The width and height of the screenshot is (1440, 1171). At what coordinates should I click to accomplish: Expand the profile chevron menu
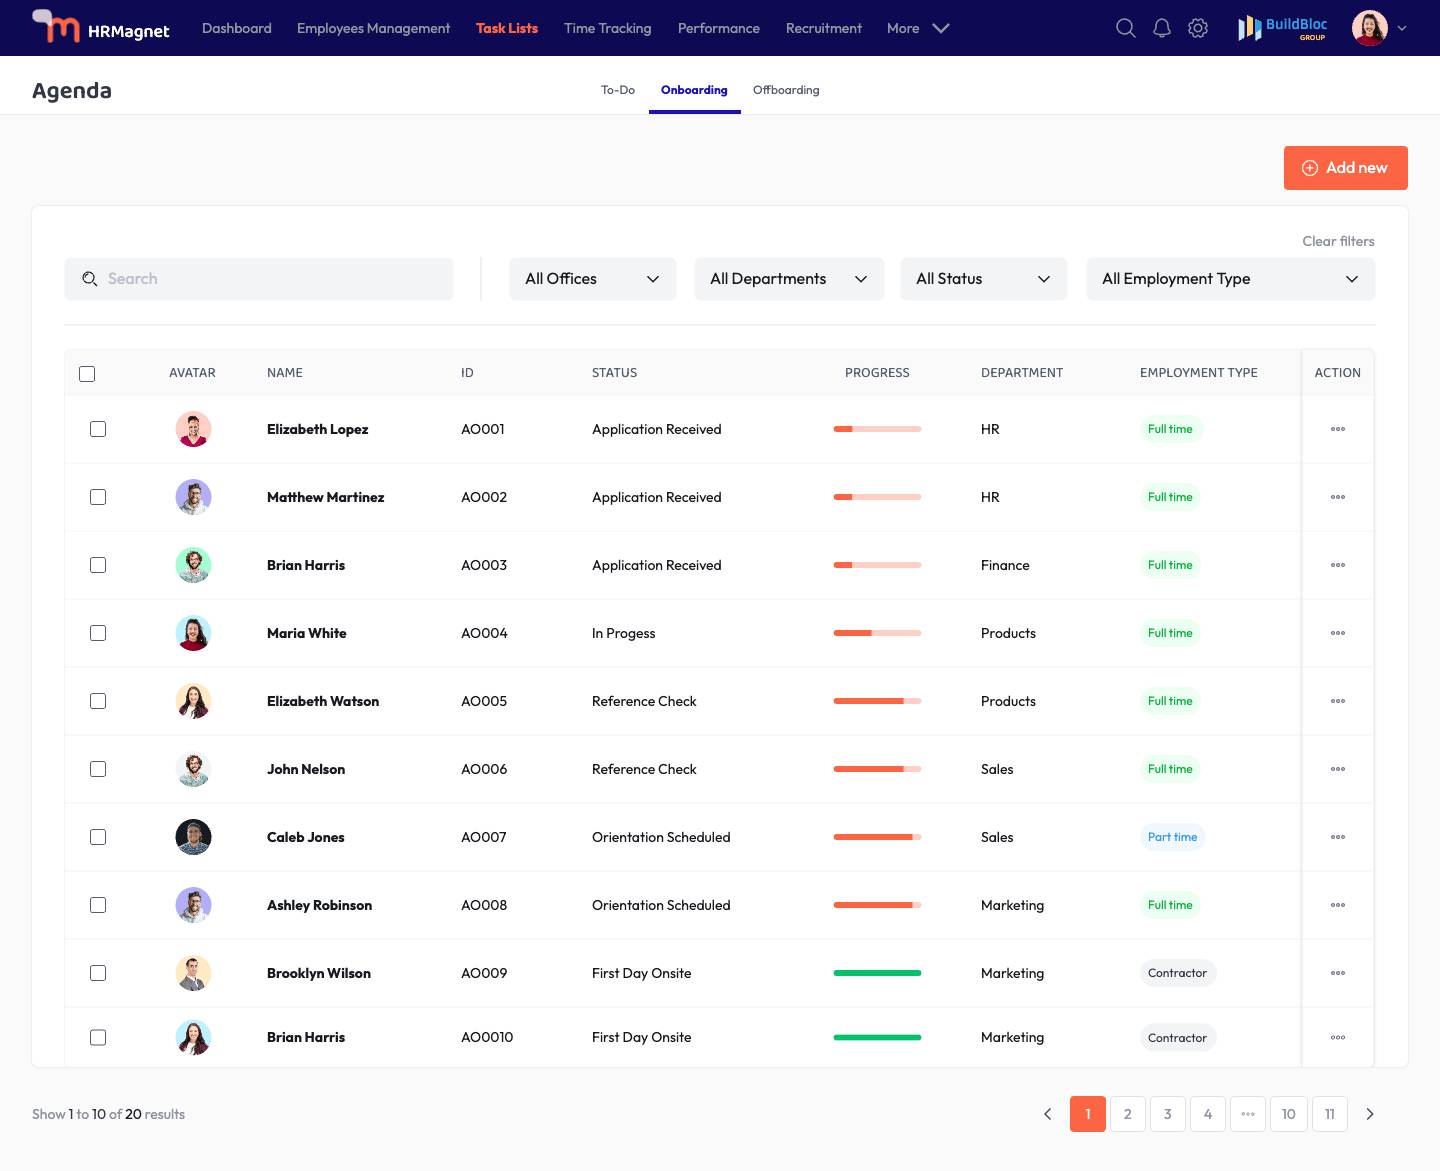pyautogui.click(x=1402, y=28)
